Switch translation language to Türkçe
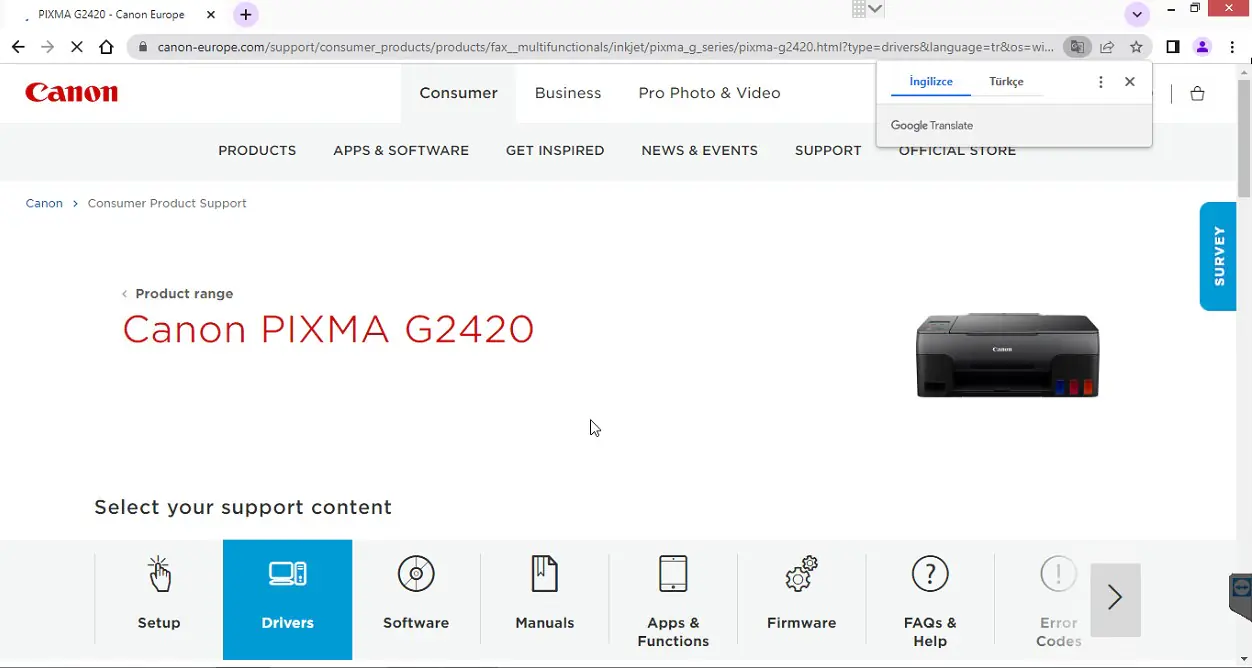Image resolution: width=1252 pixels, height=668 pixels. coord(1006,81)
